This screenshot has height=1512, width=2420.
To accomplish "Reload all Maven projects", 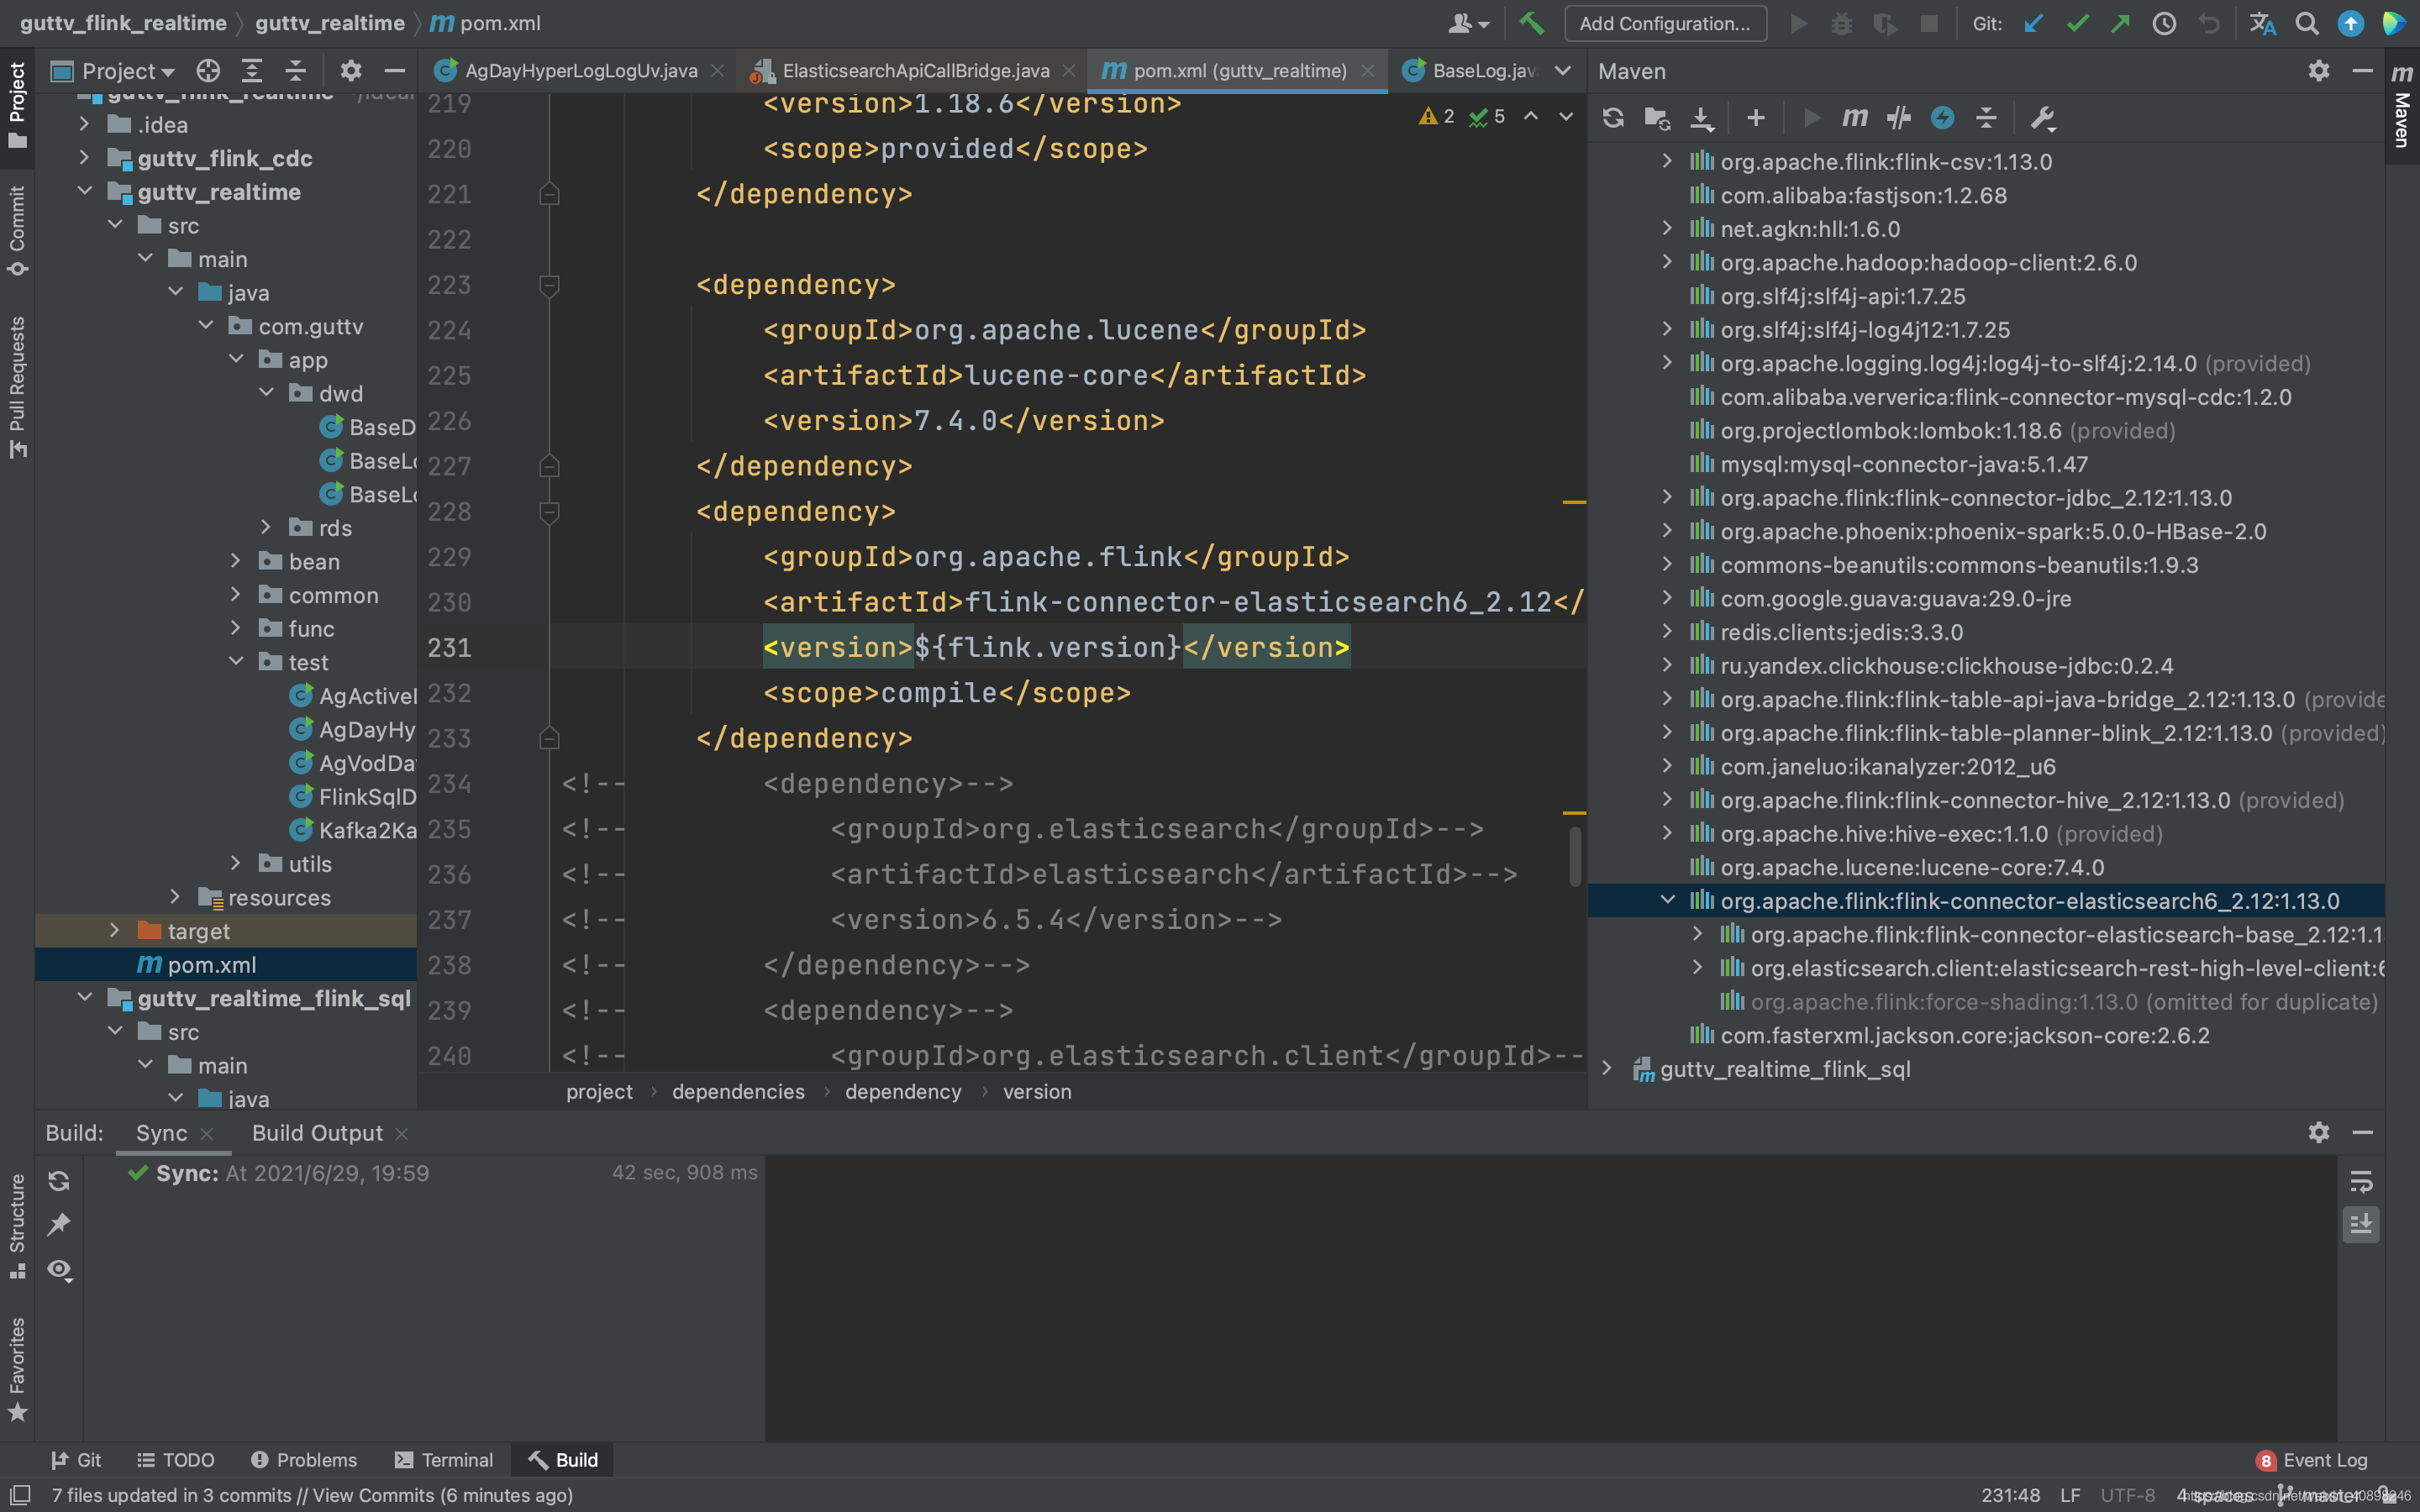I will tap(1612, 118).
